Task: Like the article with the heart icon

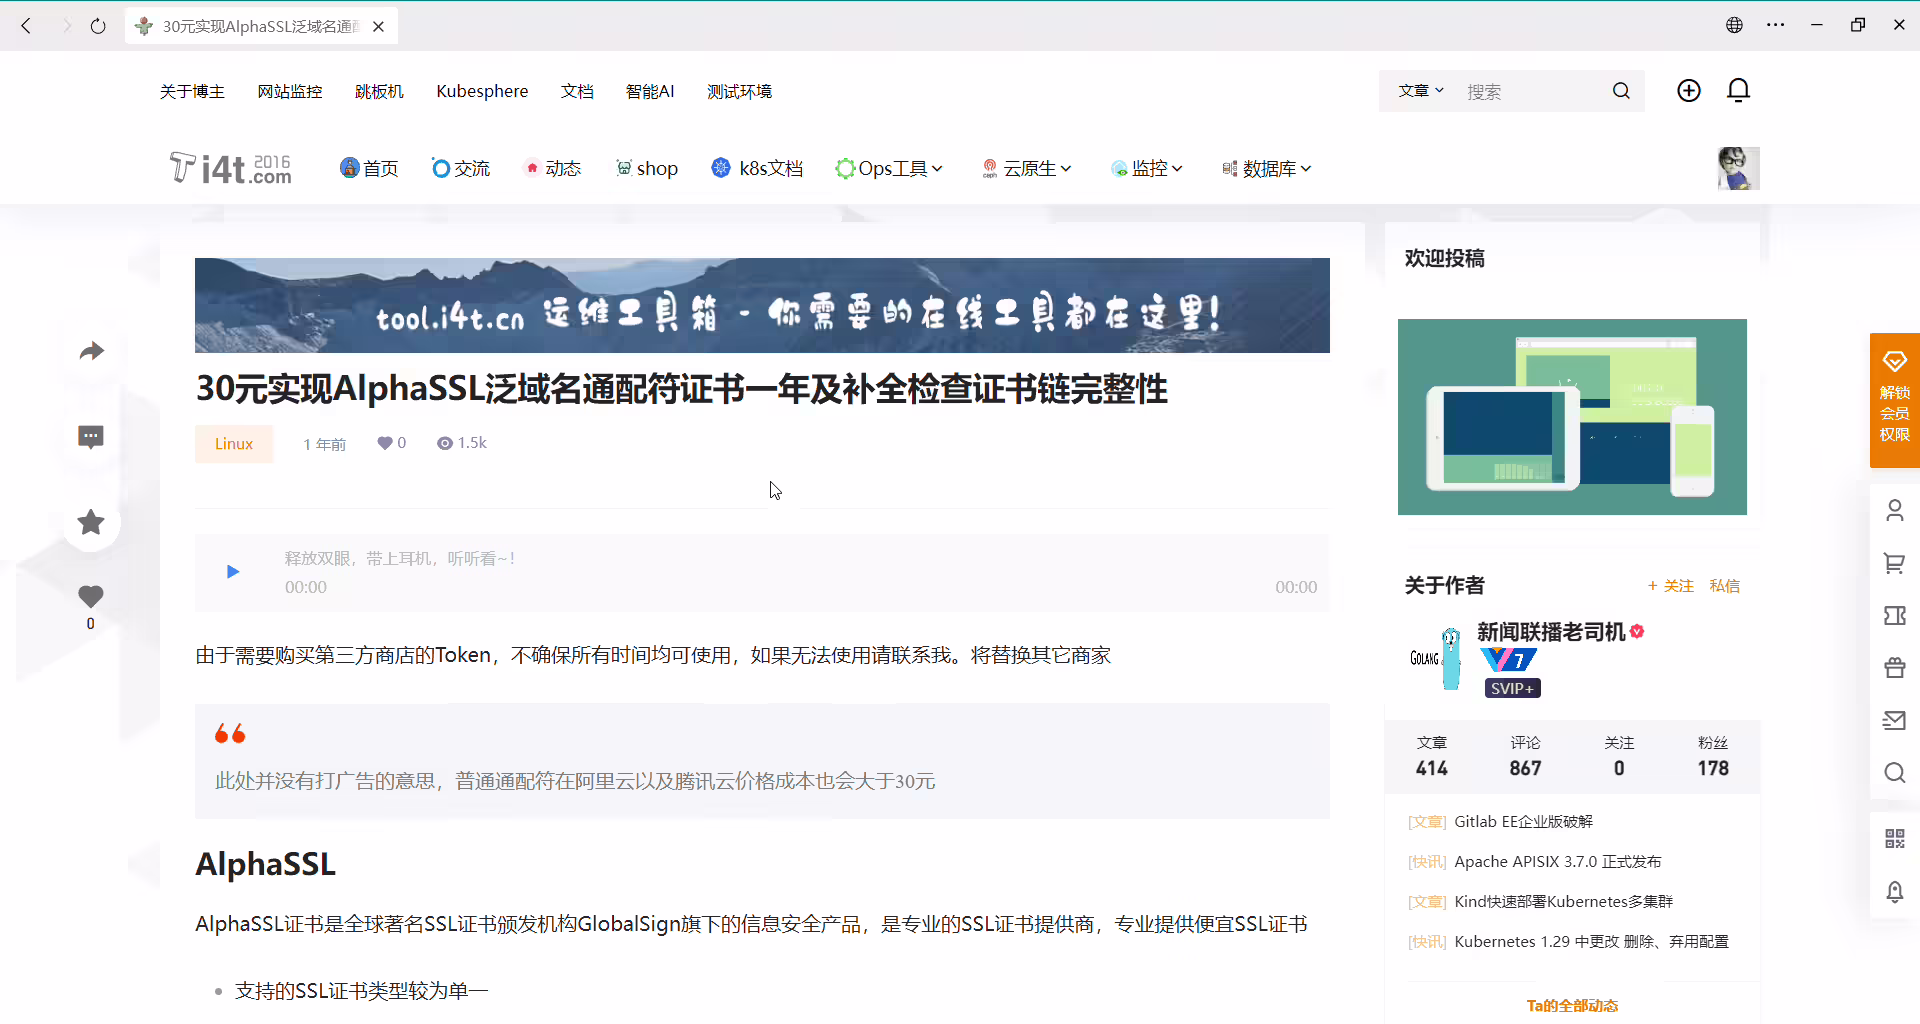Action: (91, 596)
